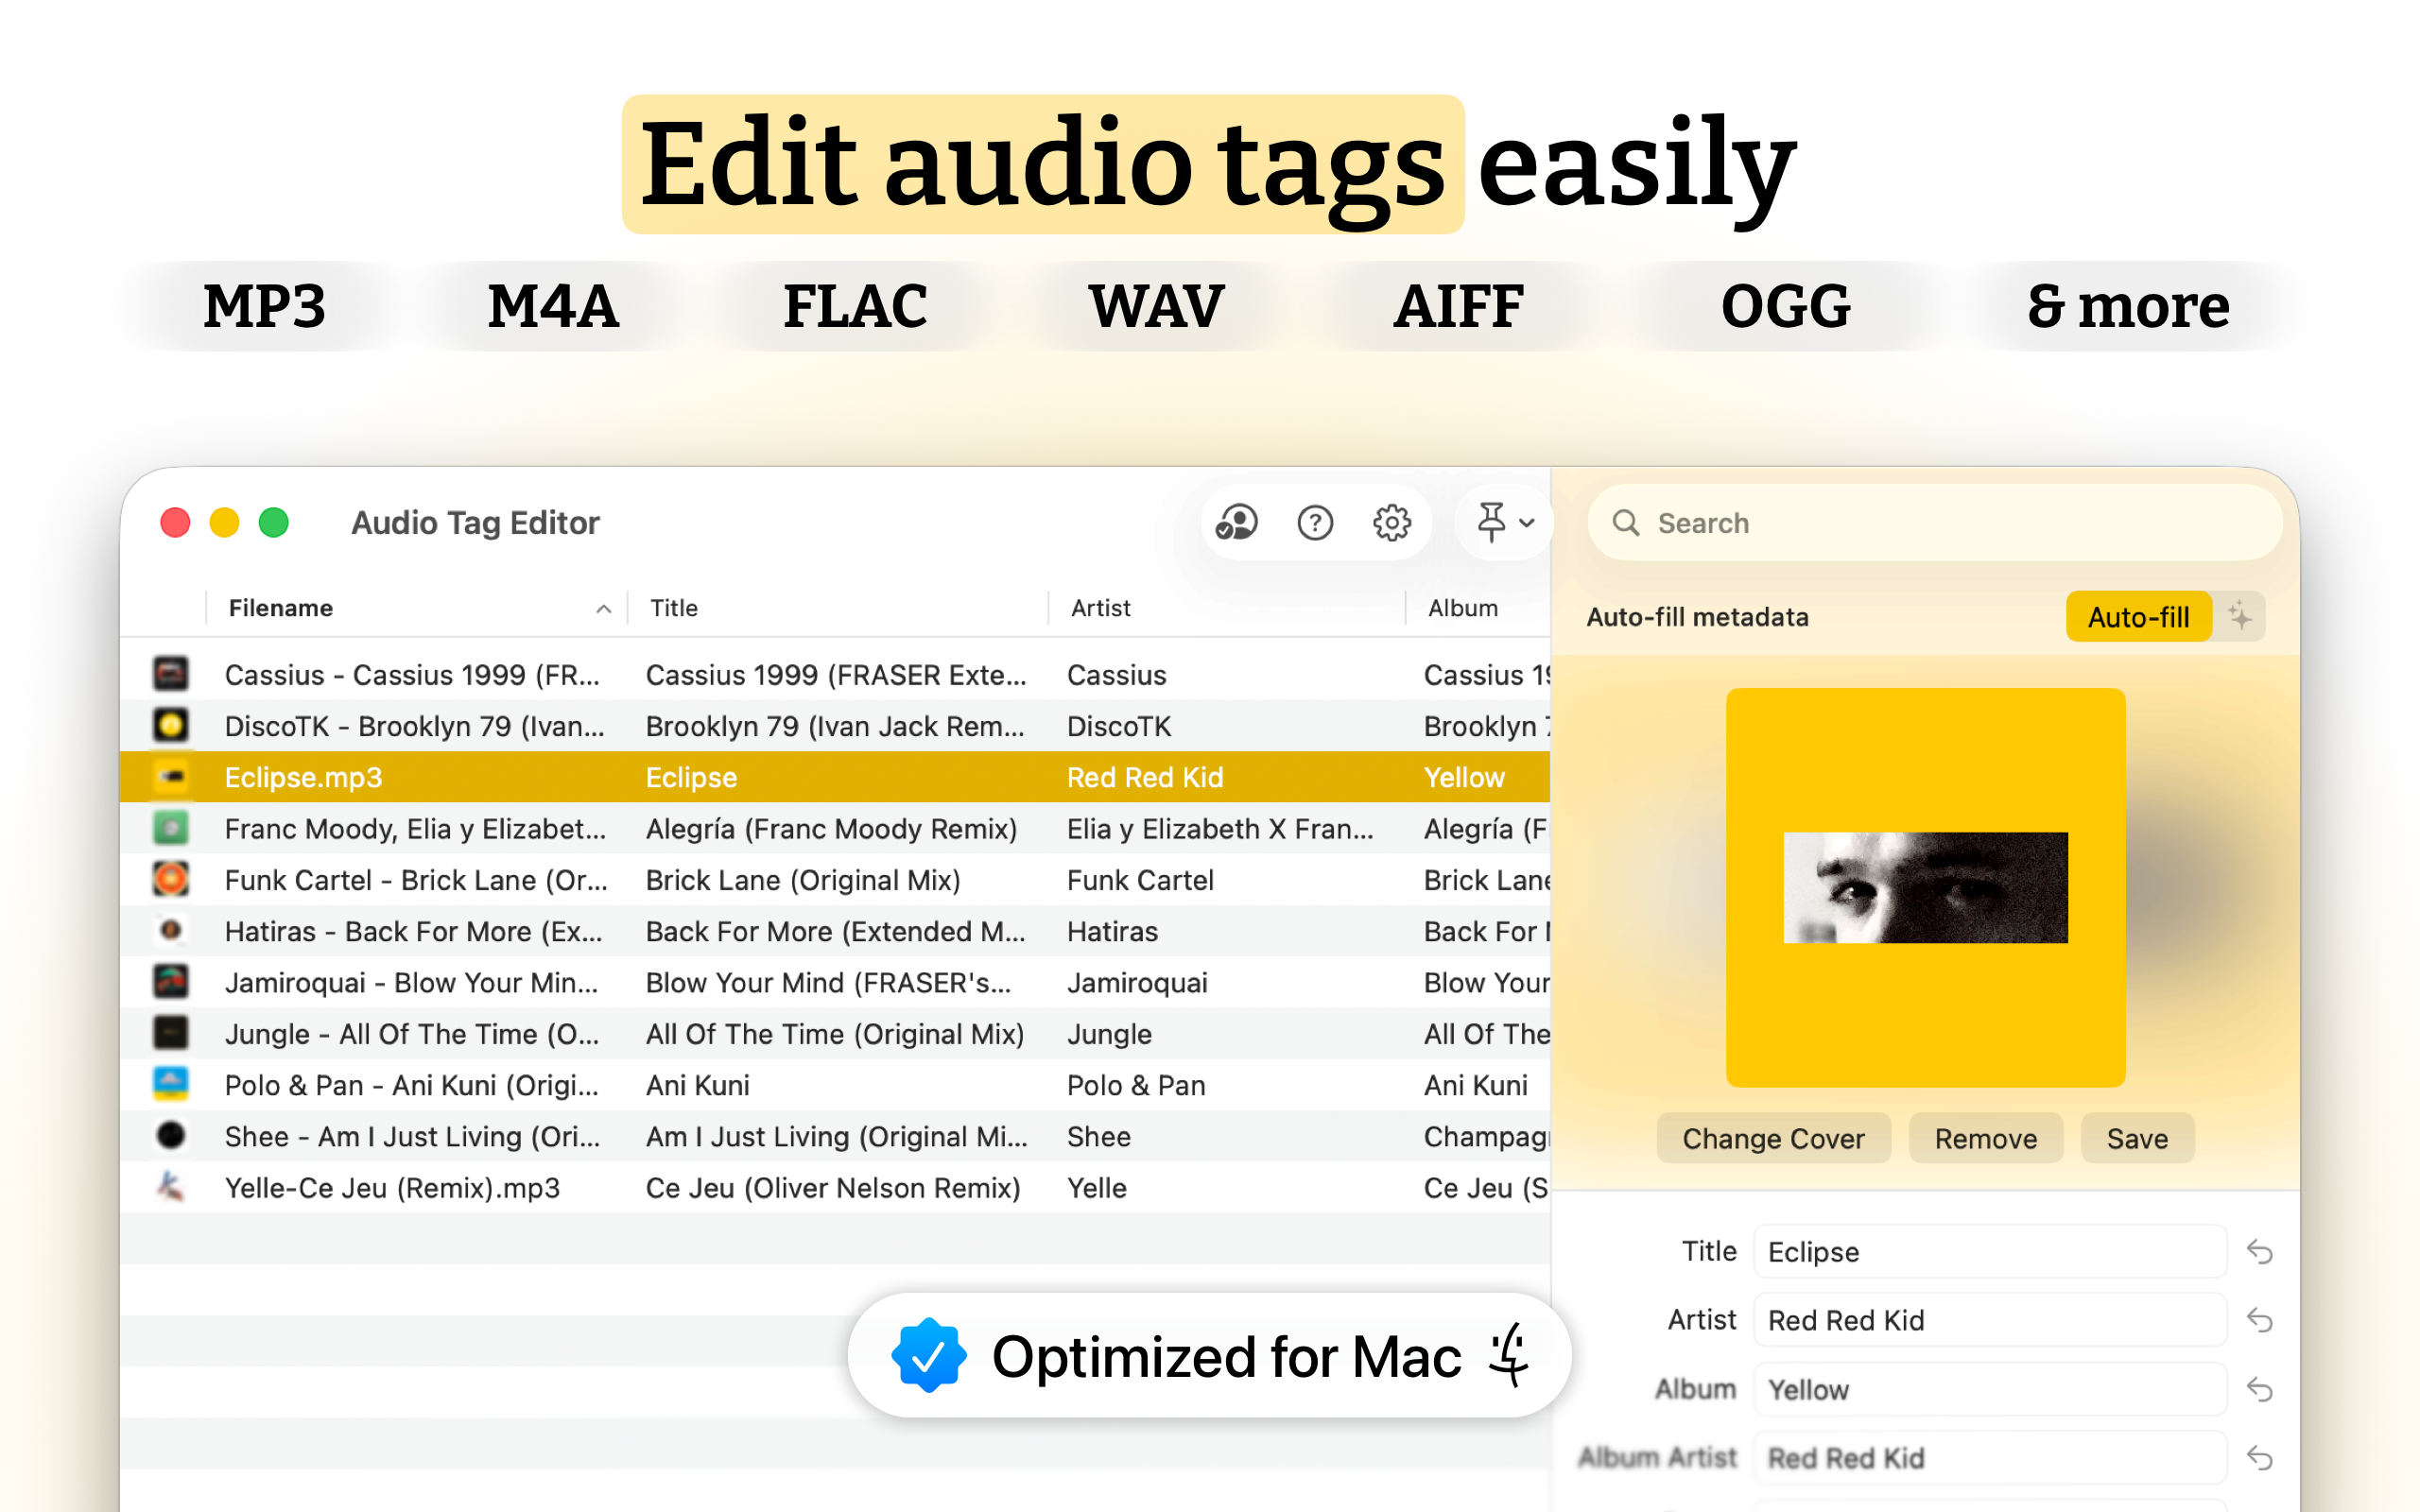Open the help question mark icon

(x=1315, y=522)
